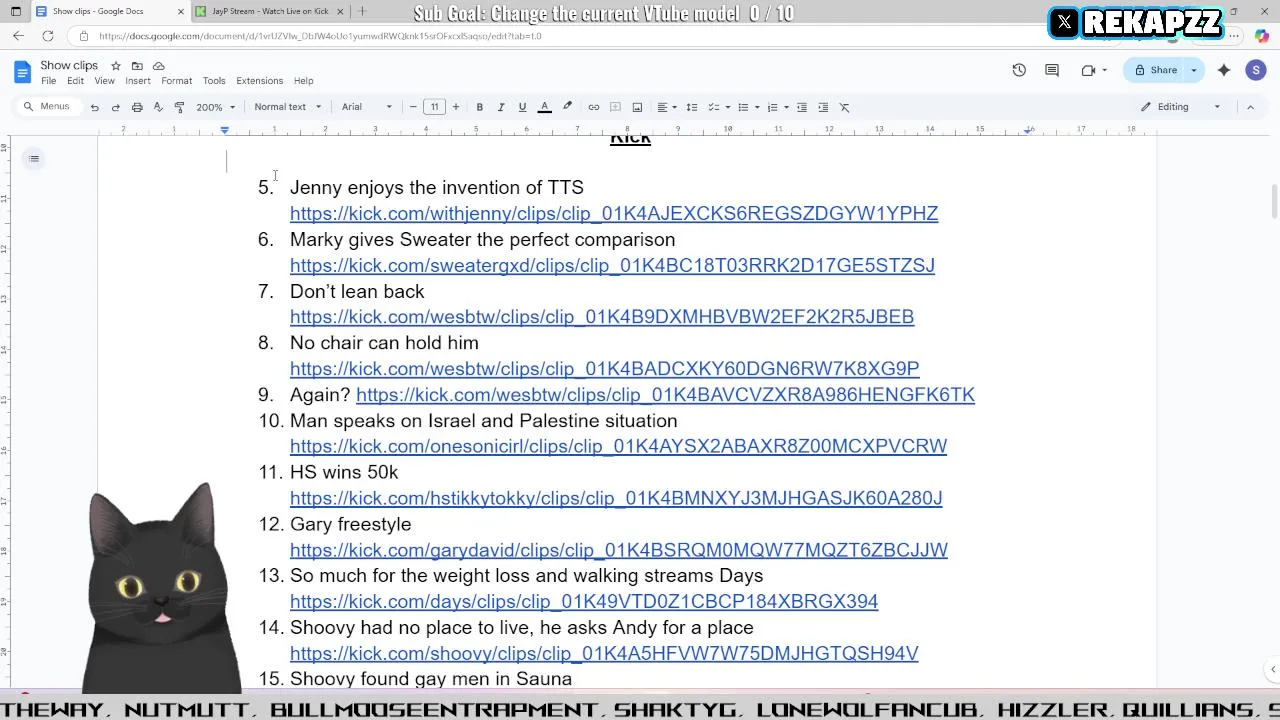Open the Google Docs home icon

(22, 71)
